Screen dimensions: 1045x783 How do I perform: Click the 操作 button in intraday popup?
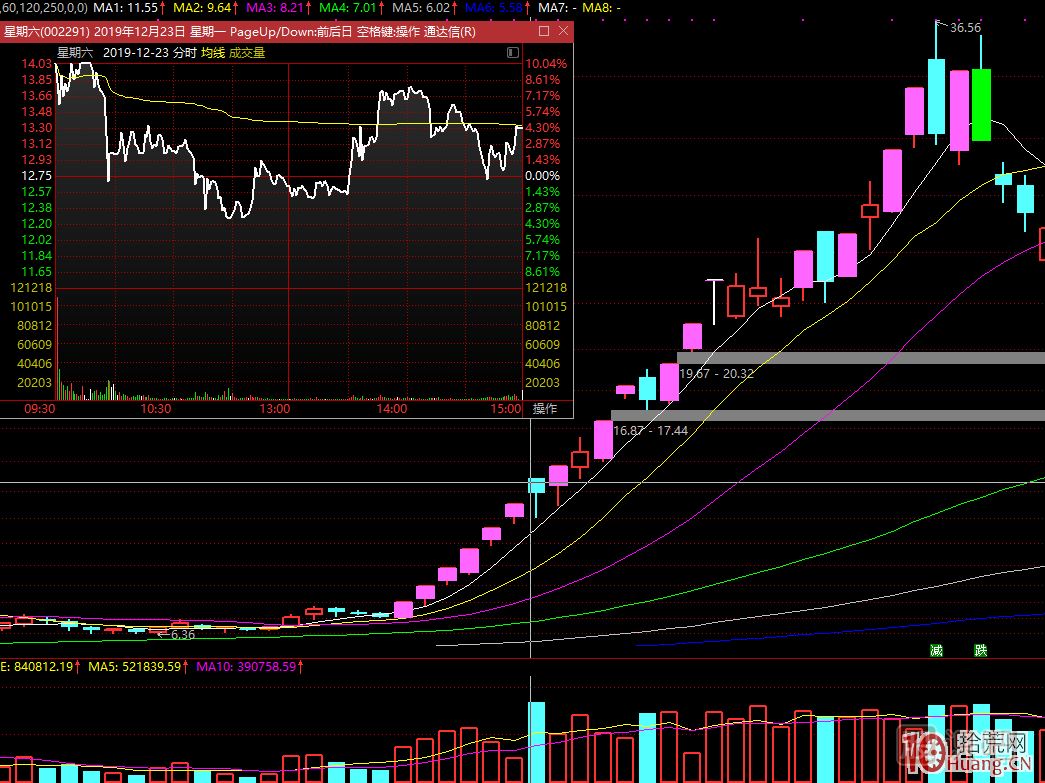point(545,408)
